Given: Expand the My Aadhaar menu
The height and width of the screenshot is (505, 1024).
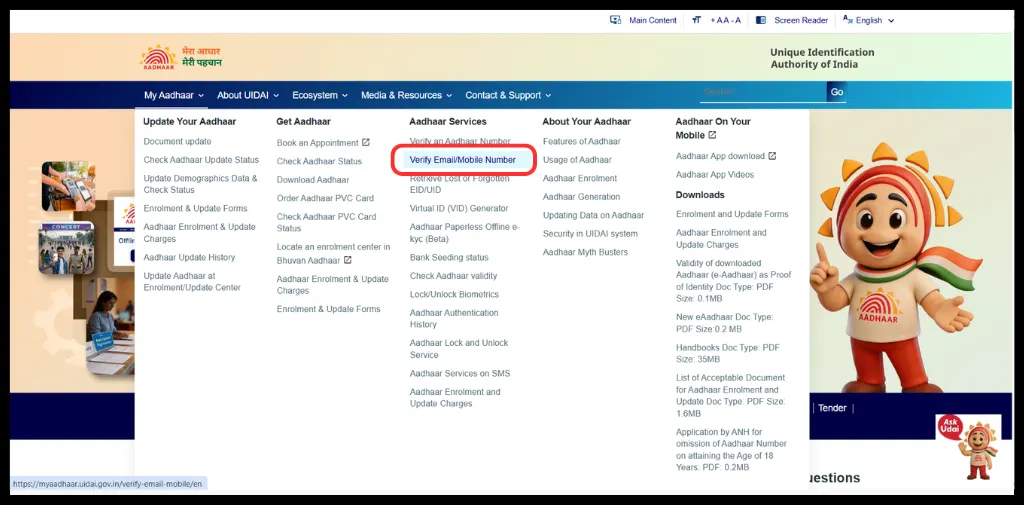Looking at the screenshot, I should [174, 95].
